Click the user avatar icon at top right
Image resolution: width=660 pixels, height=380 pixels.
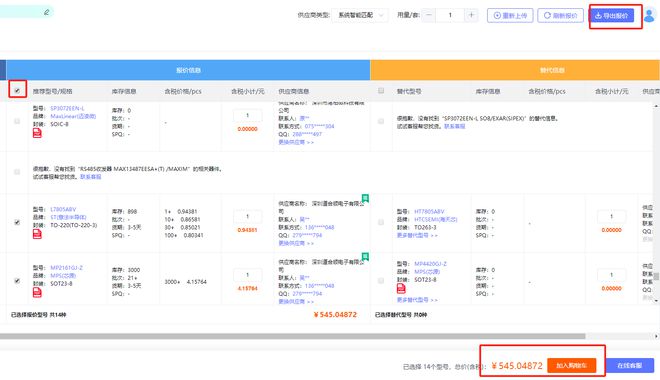649,16
